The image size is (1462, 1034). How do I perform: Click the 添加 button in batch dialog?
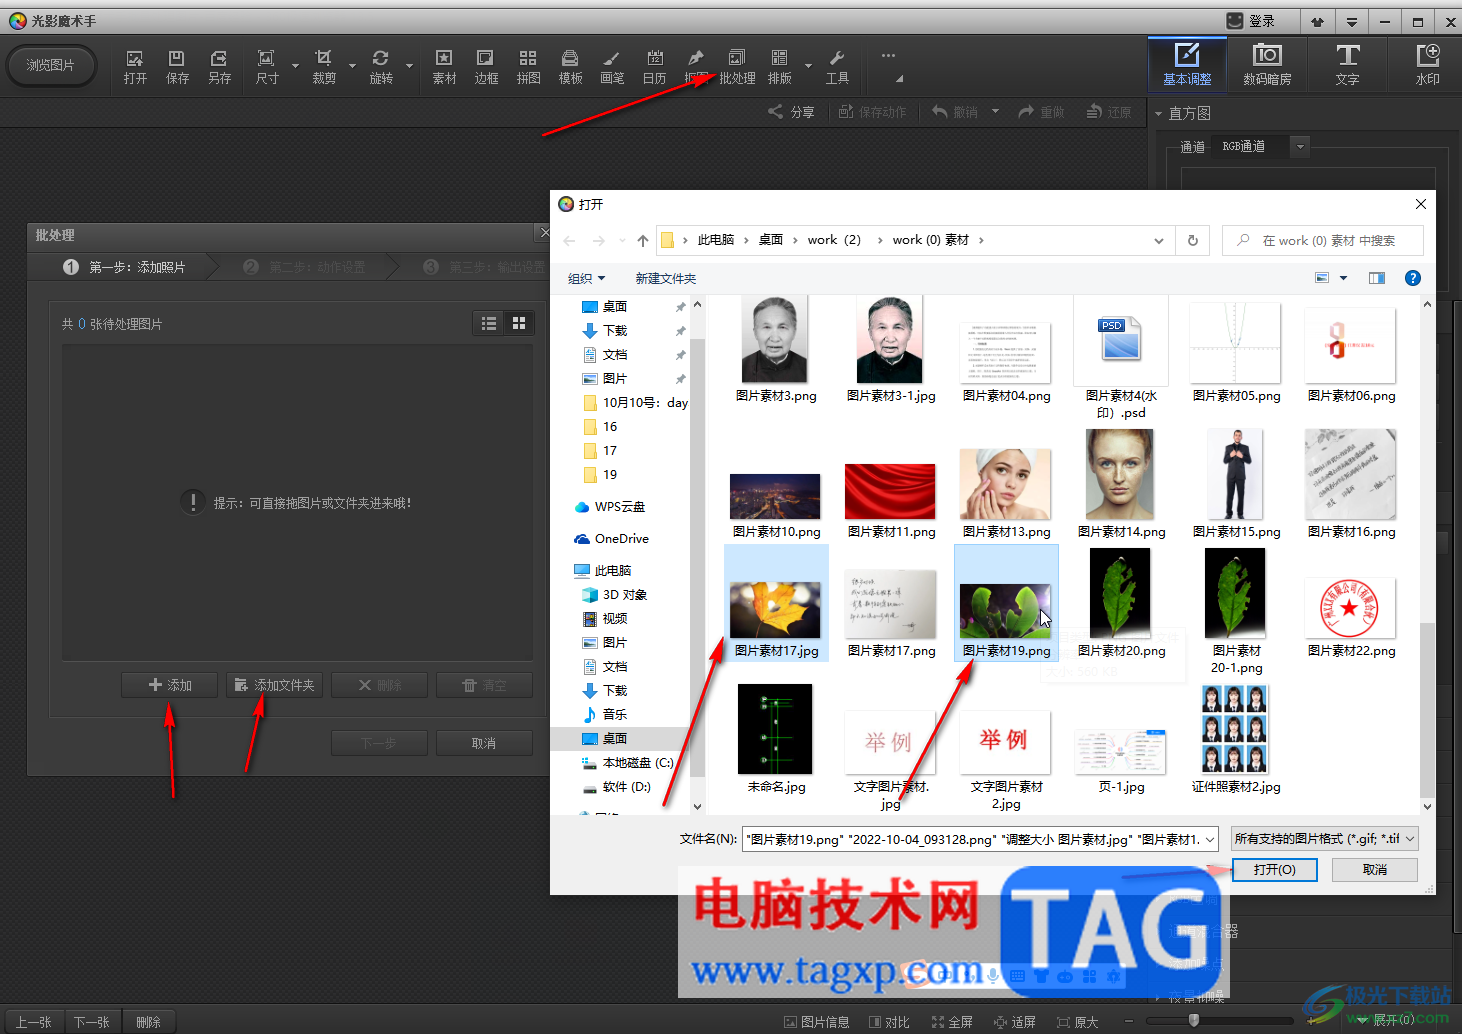169,685
